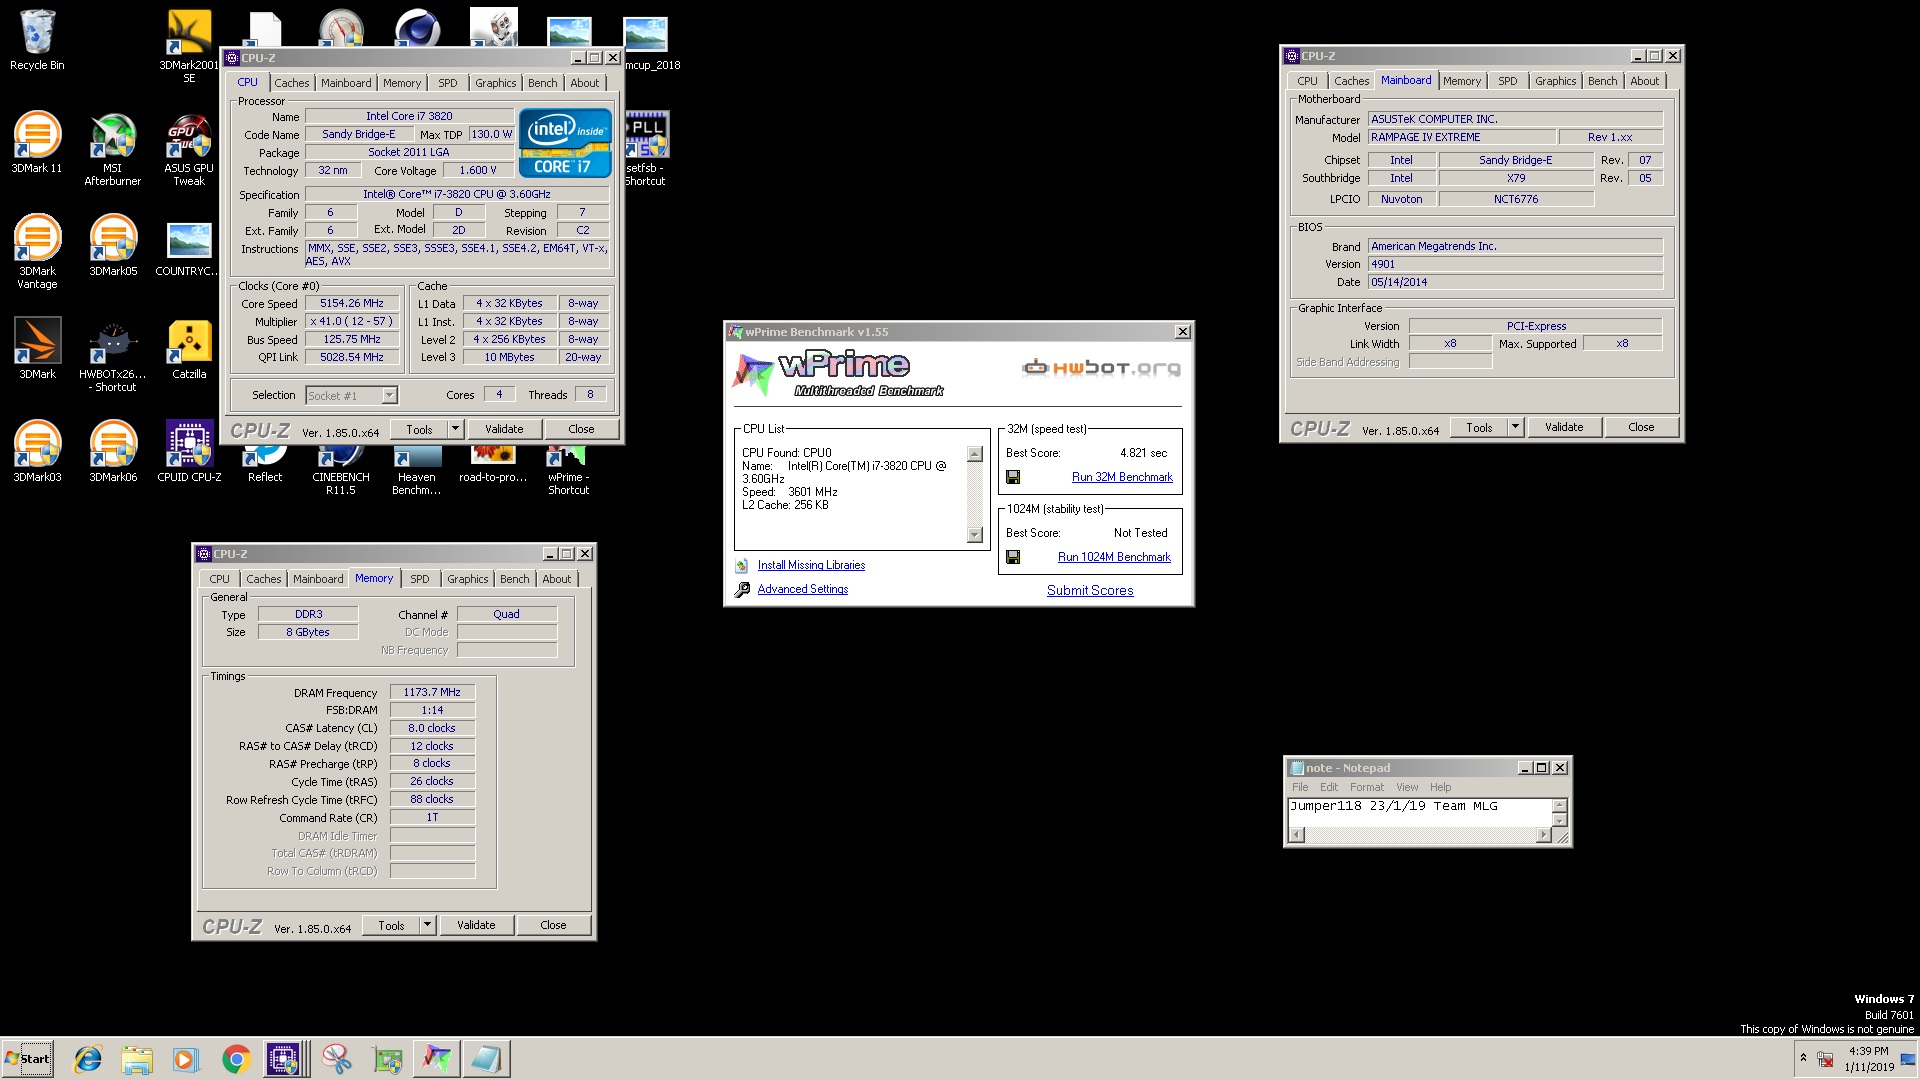The height and width of the screenshot is (1080, 1920).
Task: Open 3DMark05 desktop icon
Action: (113, 245)
